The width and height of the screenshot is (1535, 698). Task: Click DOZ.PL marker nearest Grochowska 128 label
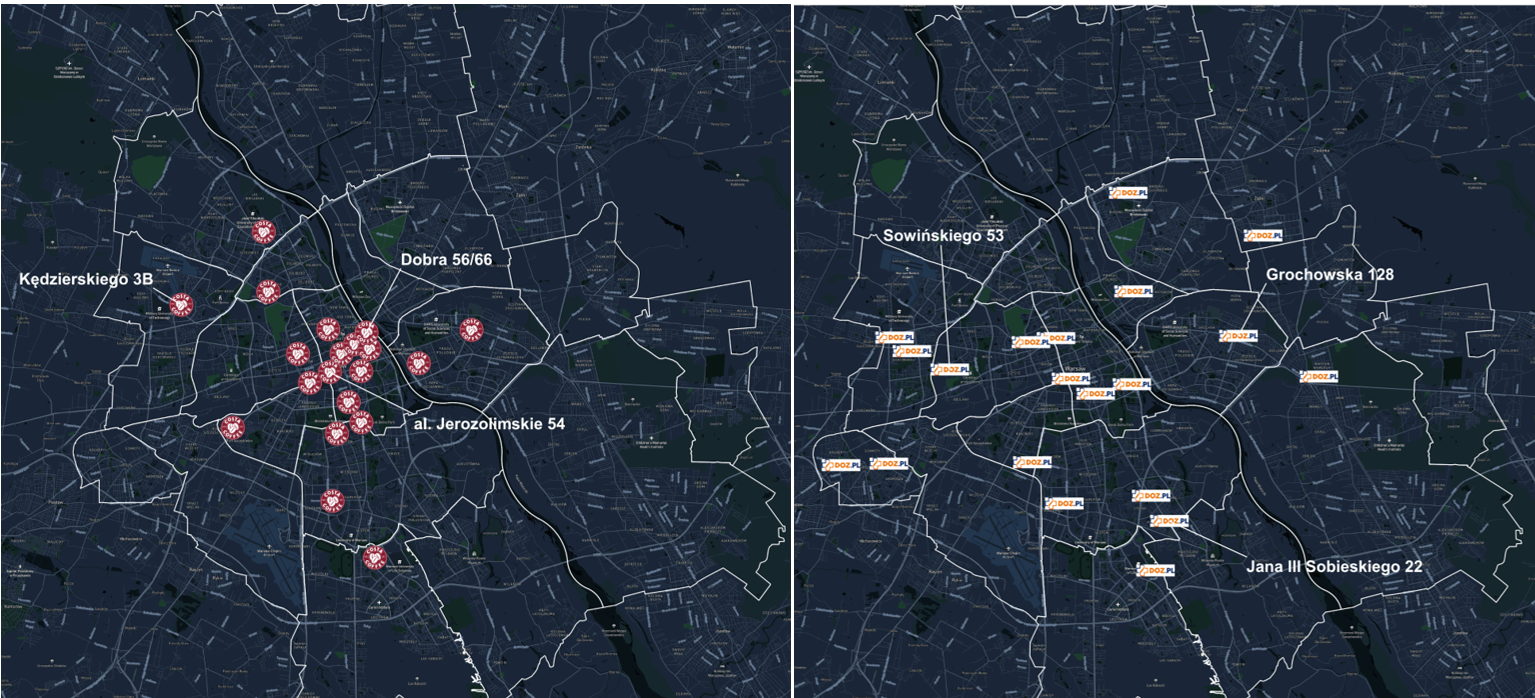[x=1238, y=336]
